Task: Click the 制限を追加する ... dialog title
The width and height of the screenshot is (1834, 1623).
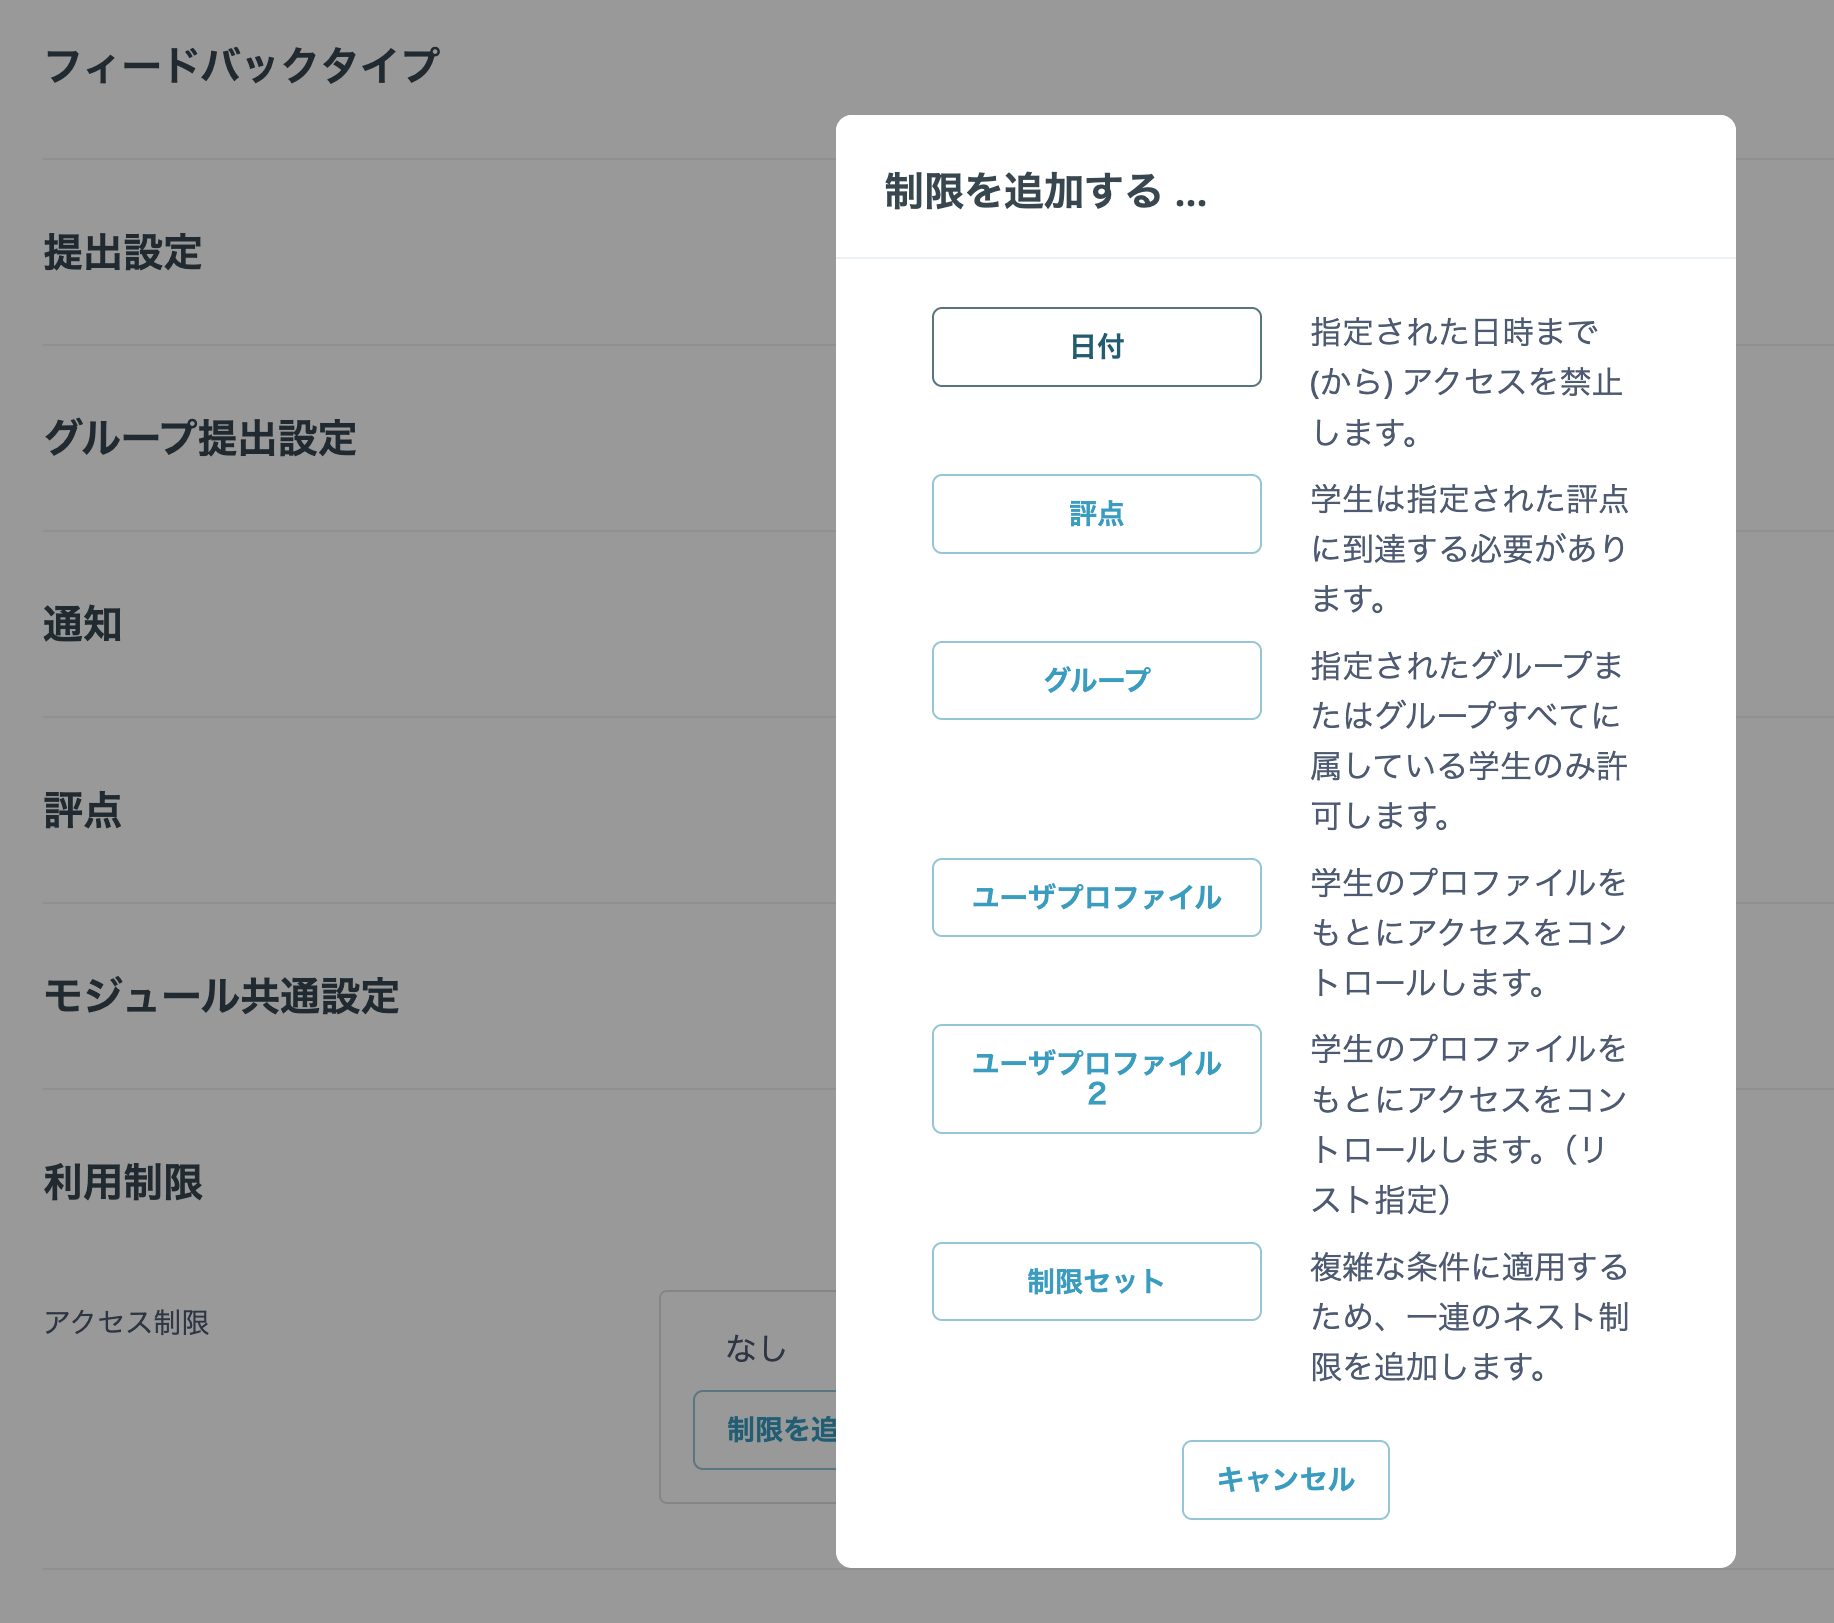Action: 1045,191
